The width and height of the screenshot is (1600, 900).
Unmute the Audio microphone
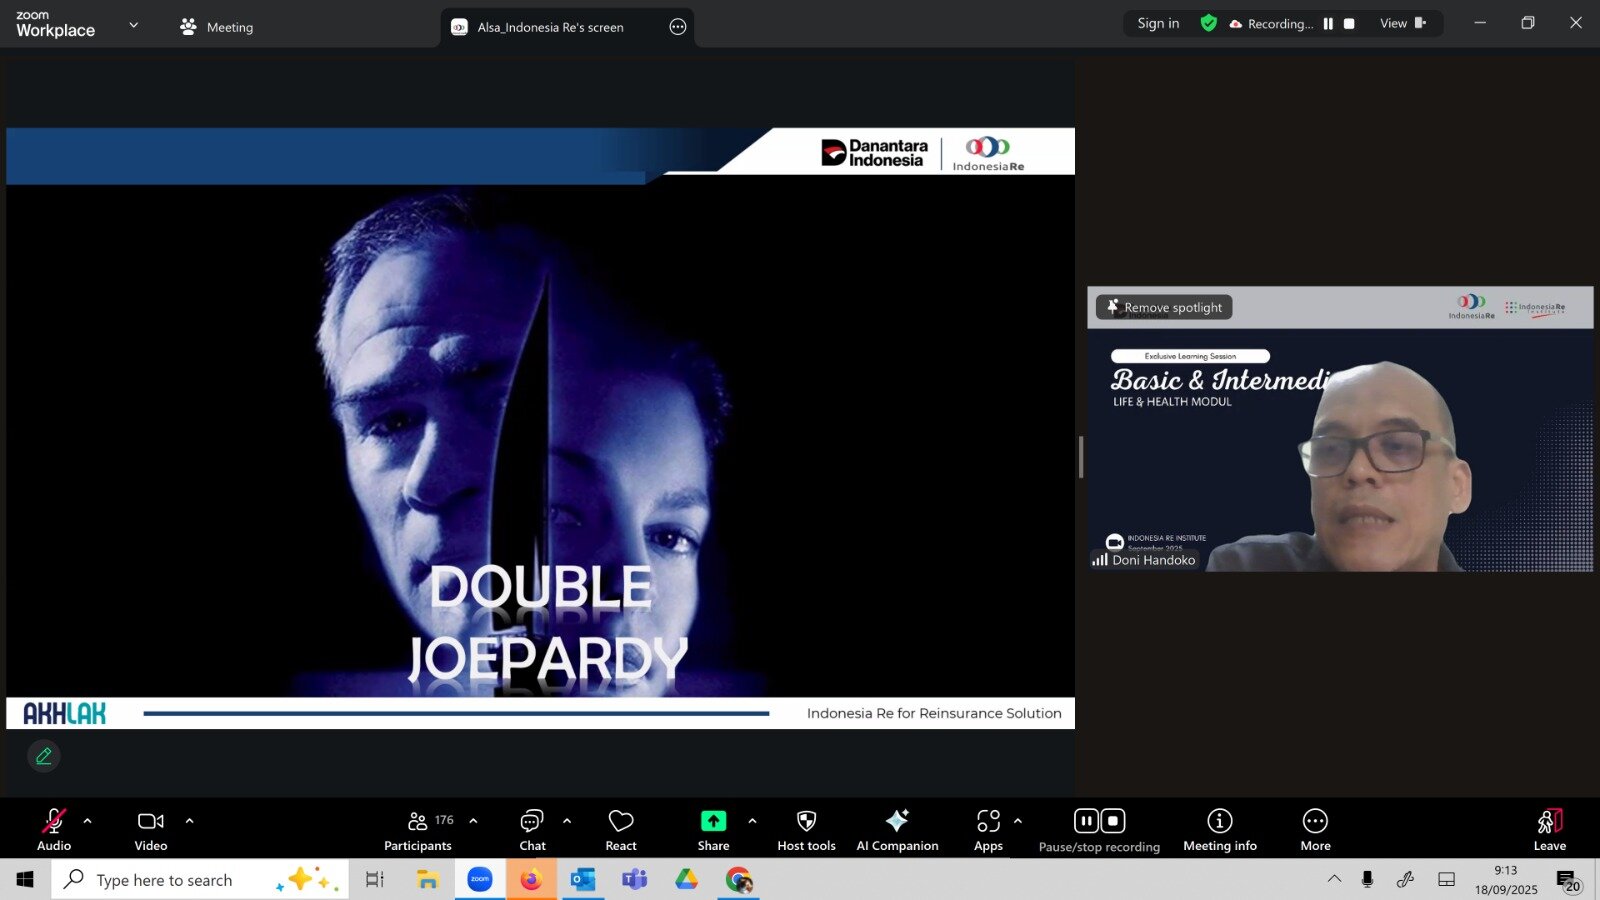[x=54, y=830]
